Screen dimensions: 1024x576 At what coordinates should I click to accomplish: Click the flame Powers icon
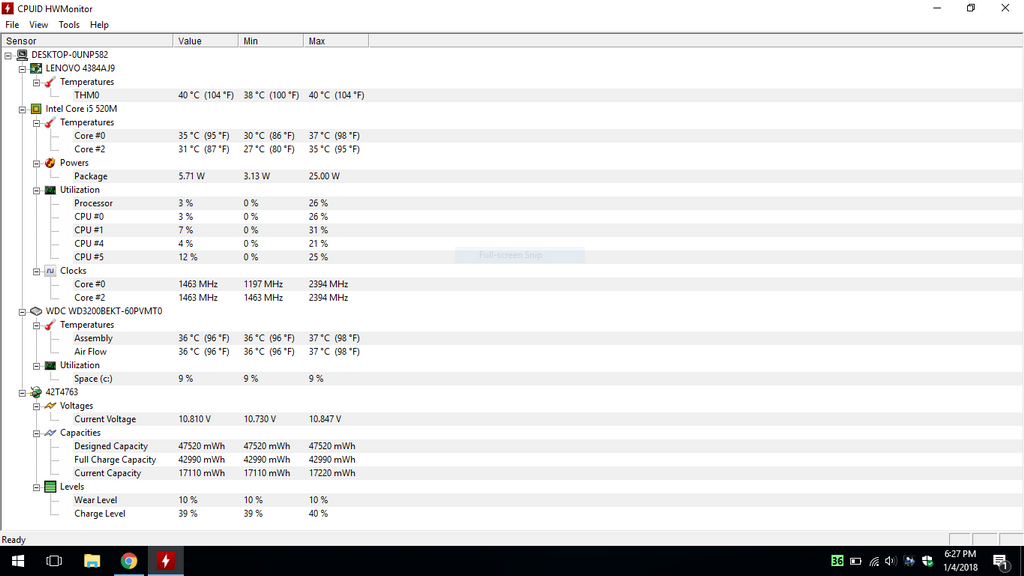click(x=50, y=163)
